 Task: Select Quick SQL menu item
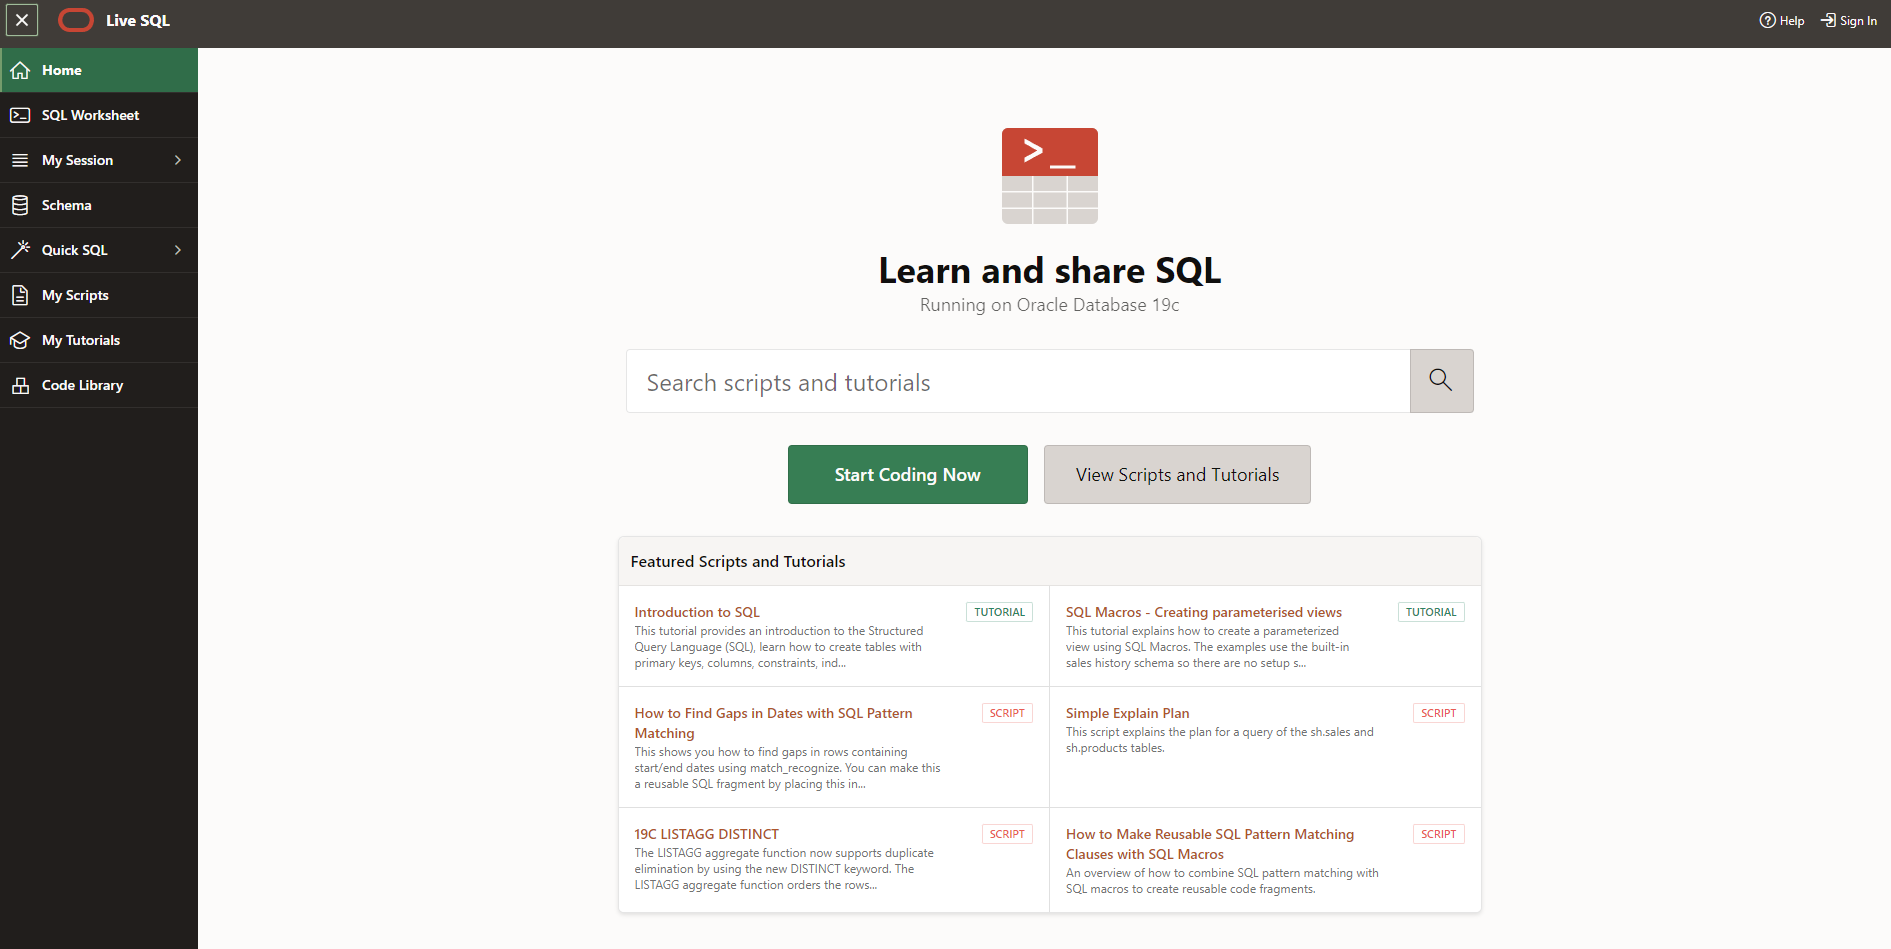point(99,250)
